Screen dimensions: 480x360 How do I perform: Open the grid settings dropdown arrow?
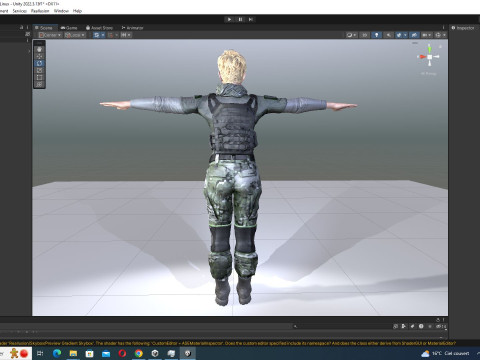pyautogui.click(x=103, y=35)
